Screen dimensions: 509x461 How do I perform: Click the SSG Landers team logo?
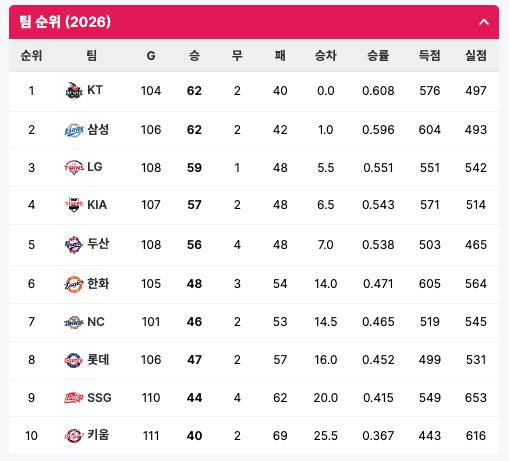pos(73,398)
